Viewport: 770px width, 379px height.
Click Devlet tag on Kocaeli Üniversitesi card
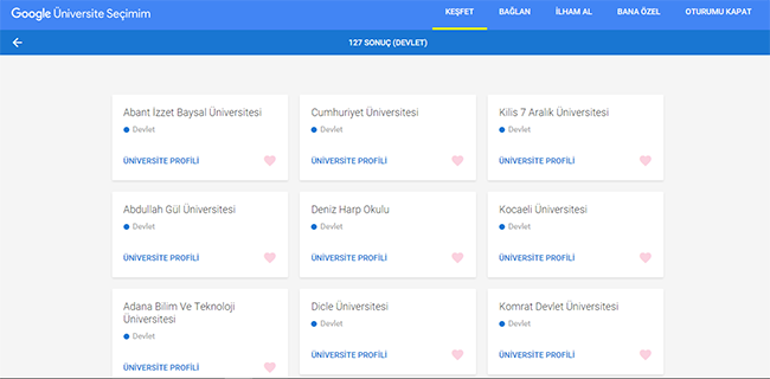coord(519,227)
